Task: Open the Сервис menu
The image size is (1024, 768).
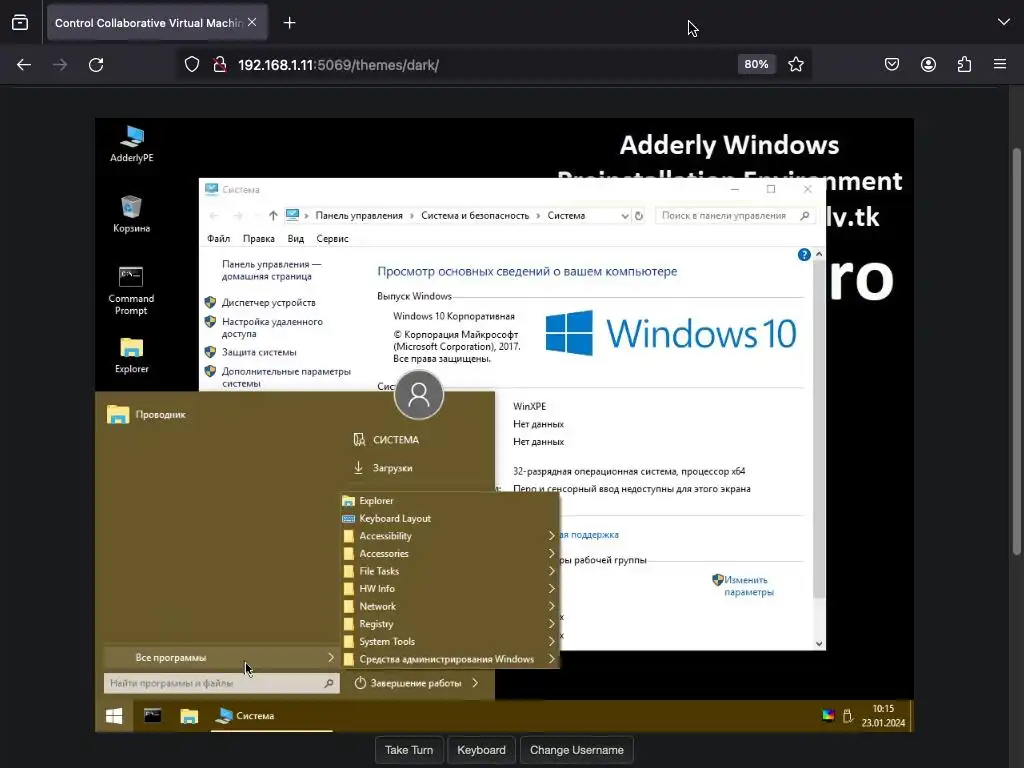Action: (x=332, y=239)
